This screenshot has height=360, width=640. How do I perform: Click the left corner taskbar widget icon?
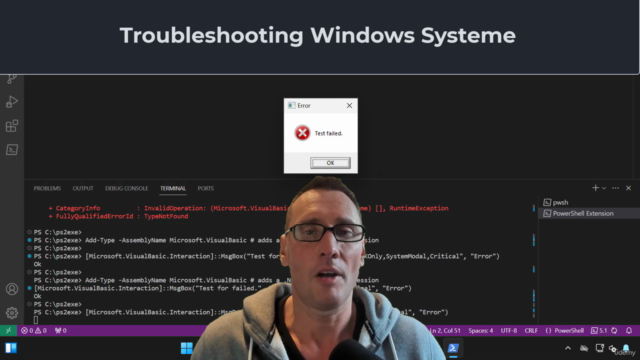(x=11, y=348)
